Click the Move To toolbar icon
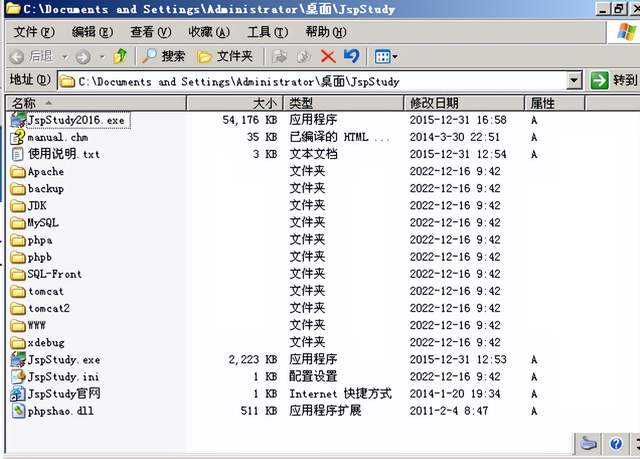The width and height of the screenshot is (640, 459). tap(280, 56)
